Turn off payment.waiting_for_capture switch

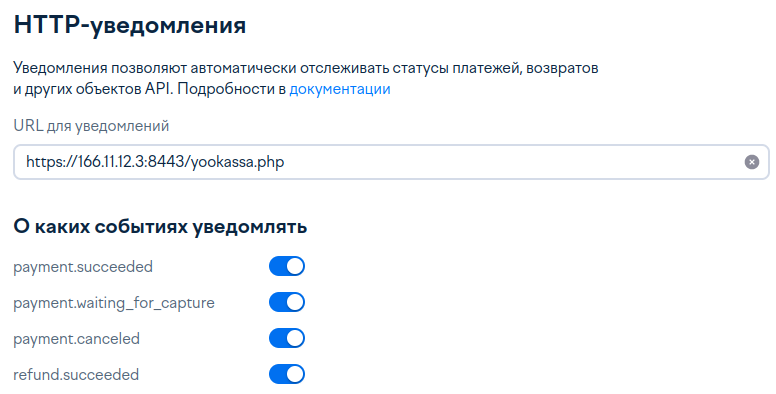(x=287, y=302)
